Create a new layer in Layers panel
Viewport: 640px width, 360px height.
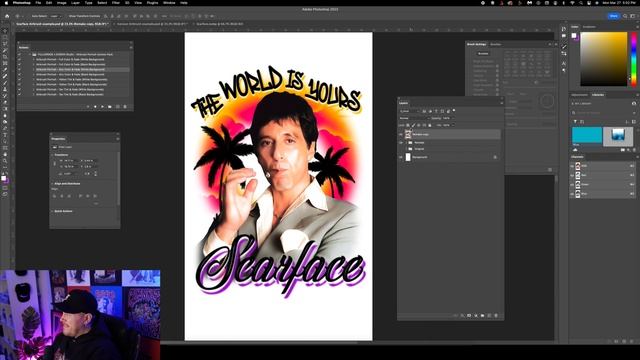489,316
